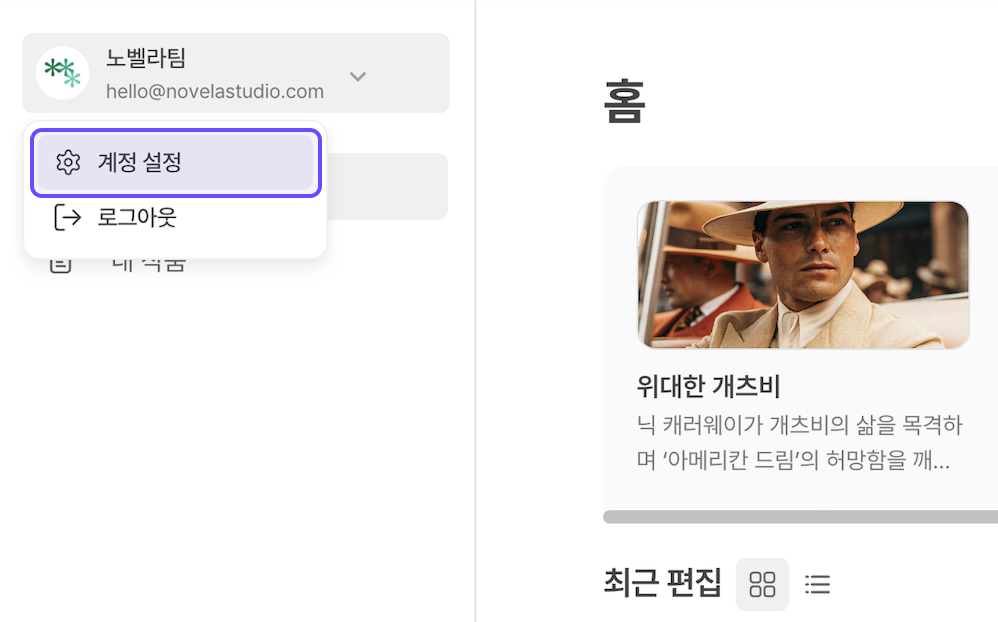
Task: Click the vertical sidebar divider line
Action: pos(475,311)
